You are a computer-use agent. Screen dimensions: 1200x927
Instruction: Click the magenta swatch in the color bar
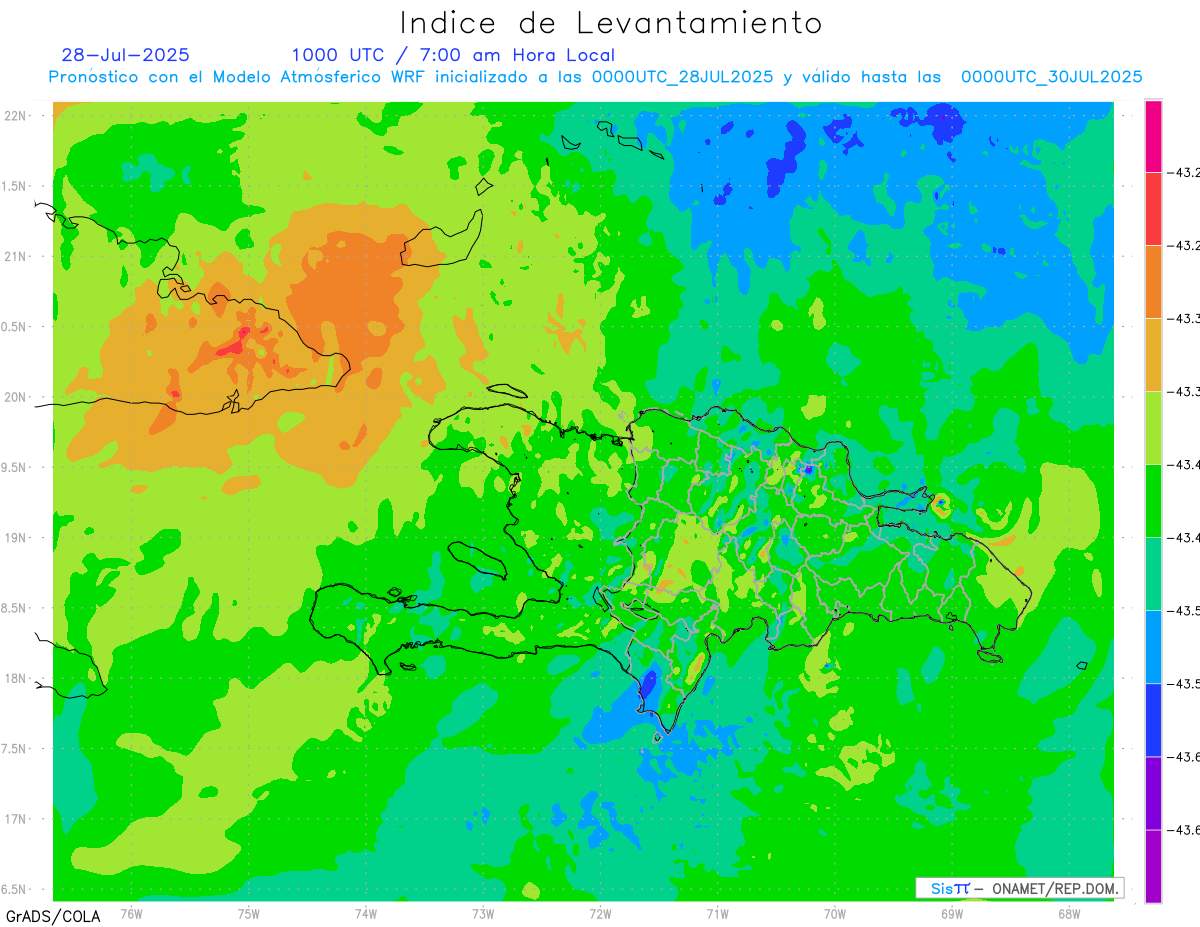pos(1153,136)
